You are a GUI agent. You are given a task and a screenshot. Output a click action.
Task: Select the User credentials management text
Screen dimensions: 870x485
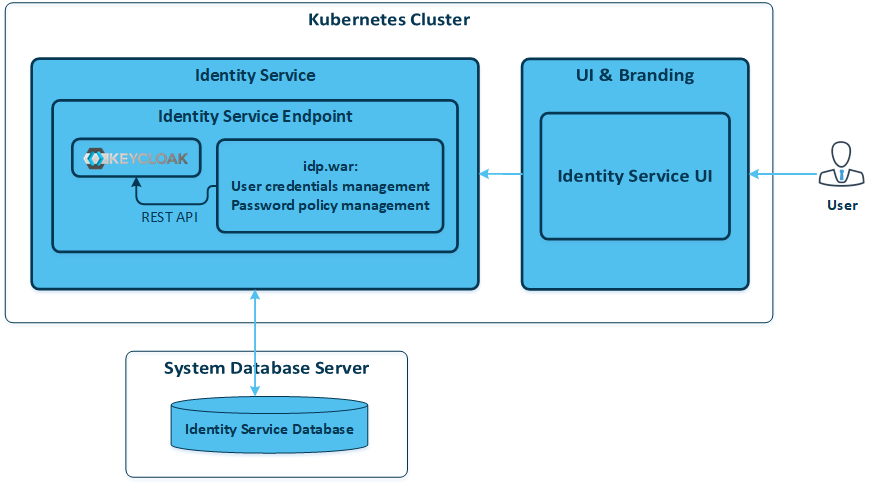pos(330,186)
